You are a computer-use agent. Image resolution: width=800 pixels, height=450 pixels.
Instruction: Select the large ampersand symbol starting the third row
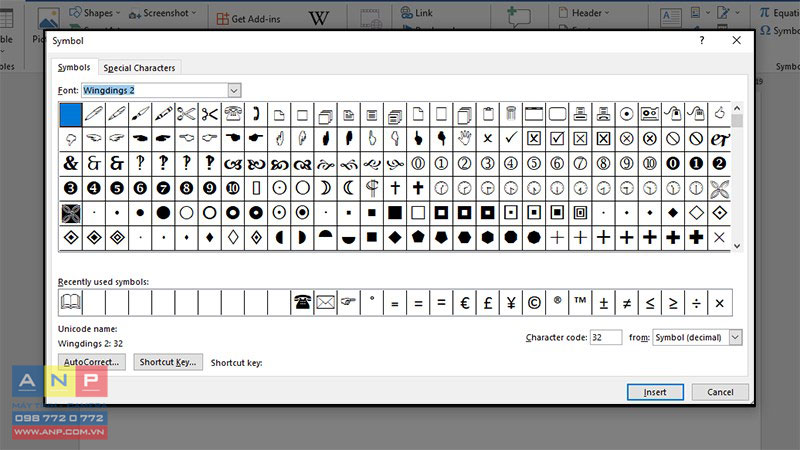click(x=70, y=163)
